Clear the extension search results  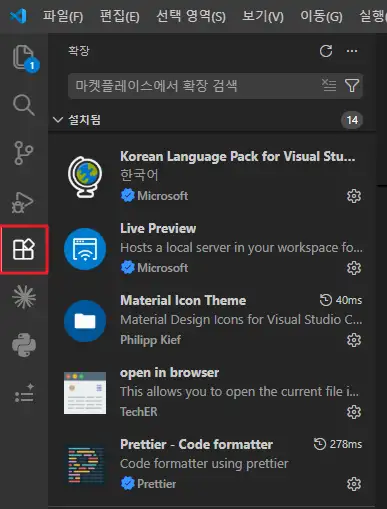(329, 85)
